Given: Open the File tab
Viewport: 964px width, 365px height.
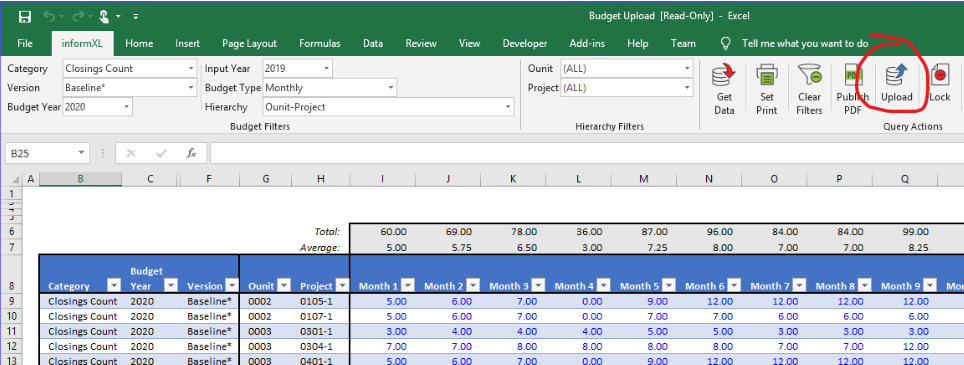Looking at the screenshot, I should (x=25, y=44).
